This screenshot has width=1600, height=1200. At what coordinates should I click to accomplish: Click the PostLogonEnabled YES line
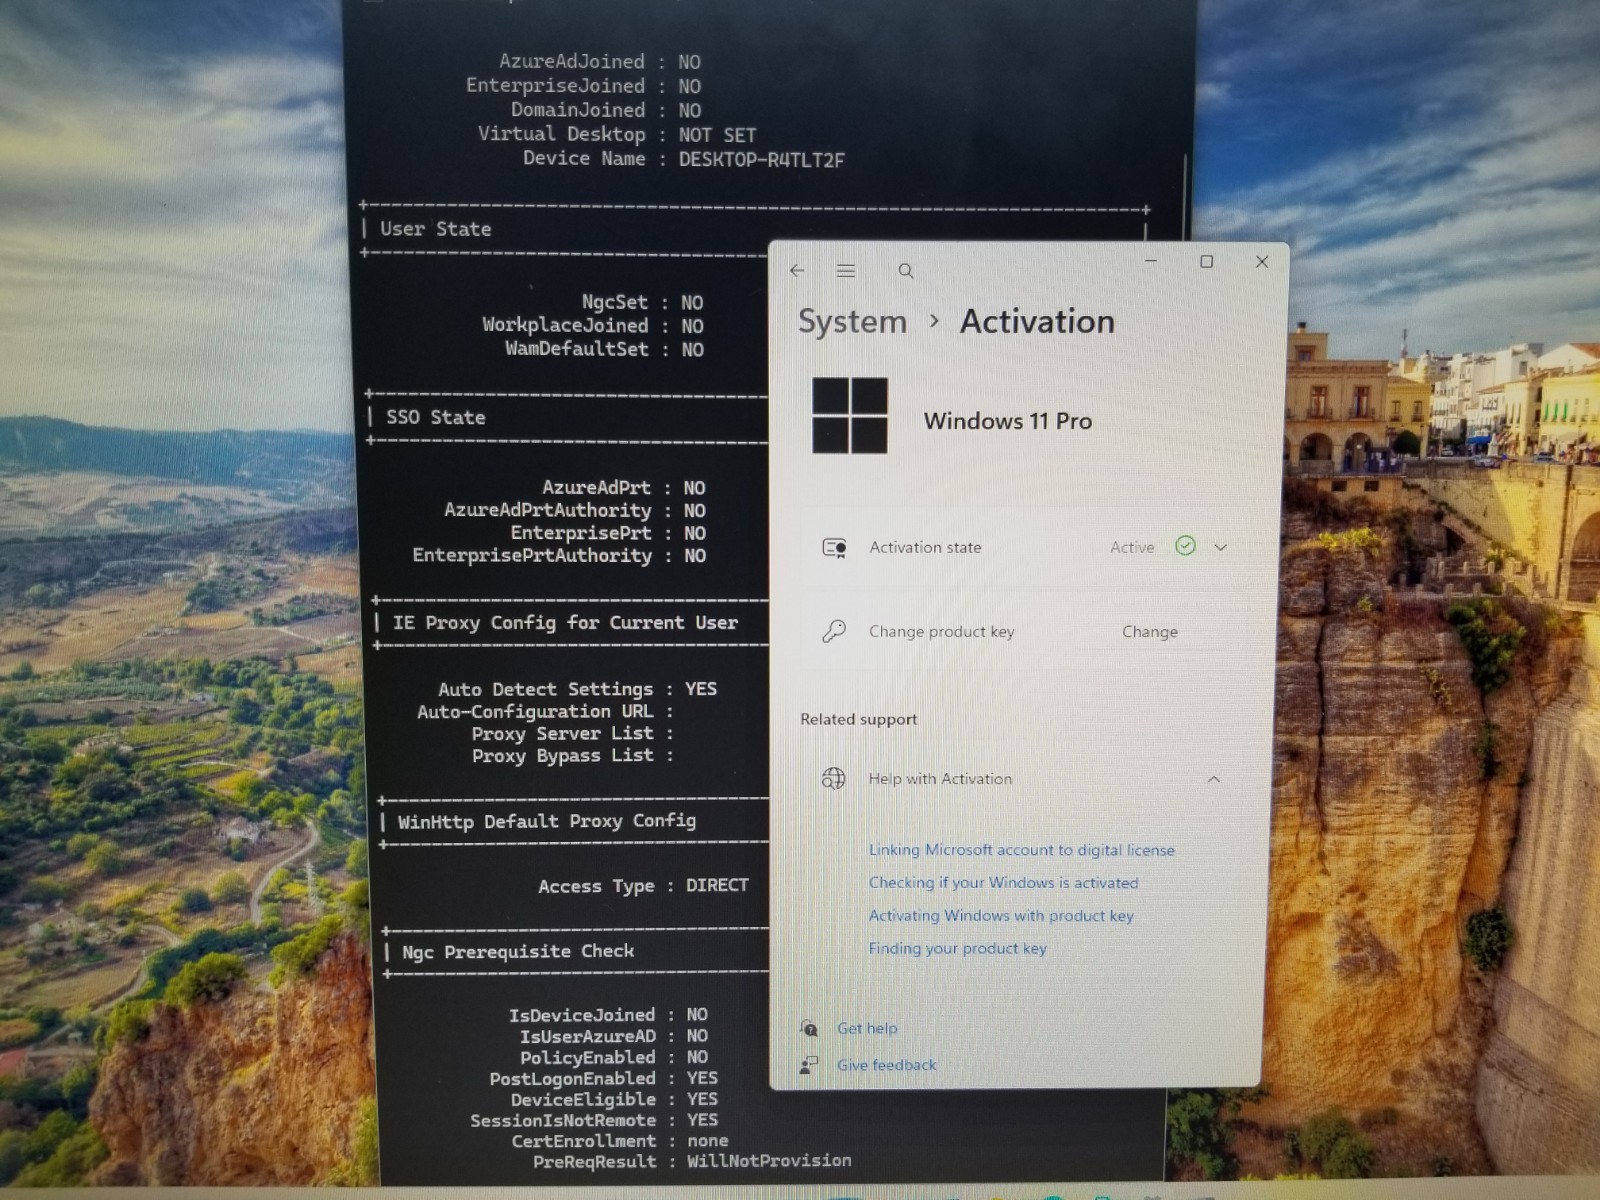603,1078
